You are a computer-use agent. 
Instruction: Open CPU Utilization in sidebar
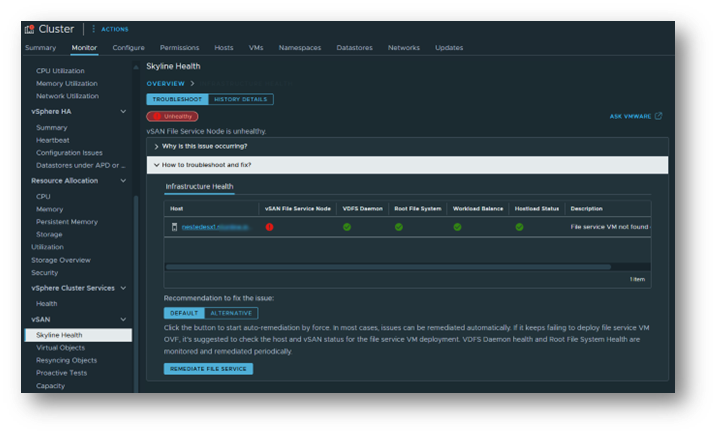[x=60, y=71]
